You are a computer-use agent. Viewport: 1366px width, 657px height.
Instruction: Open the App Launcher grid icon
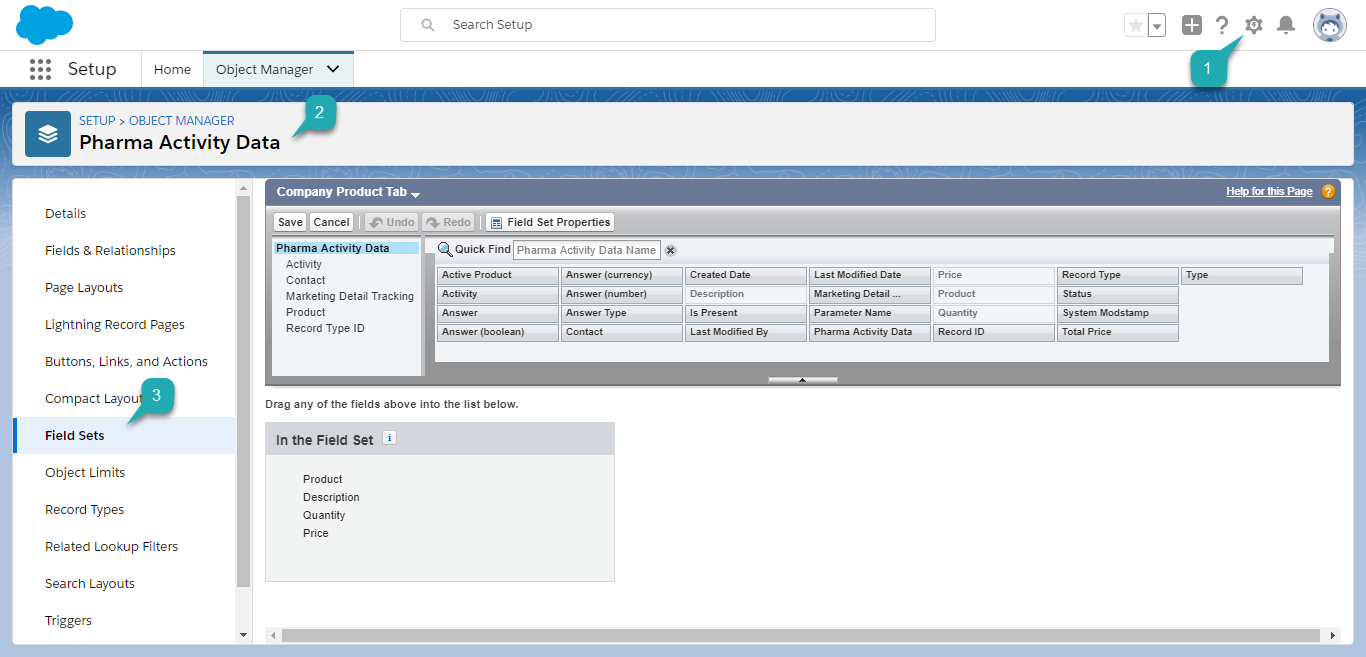(40, 69)
